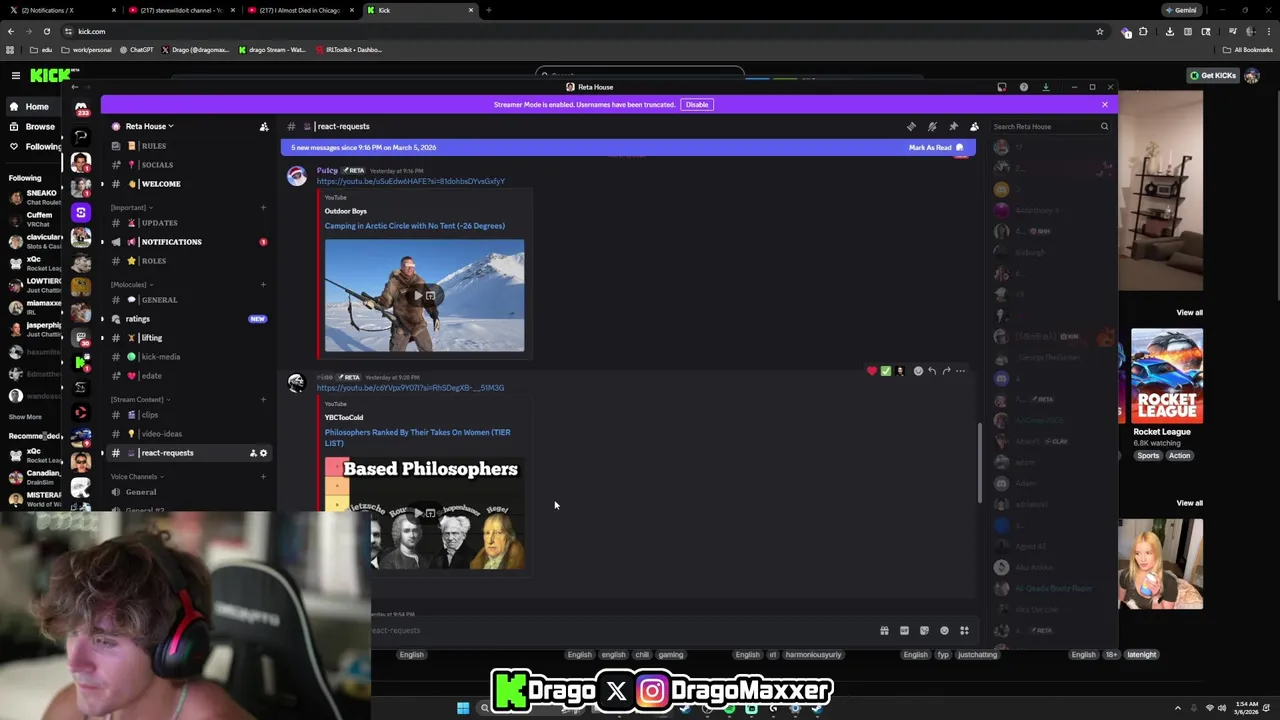The image size is (1280, 720).
Task: Add channel plus next to Voice Channels
Action: pyautogui.click(x=263, y=477)
